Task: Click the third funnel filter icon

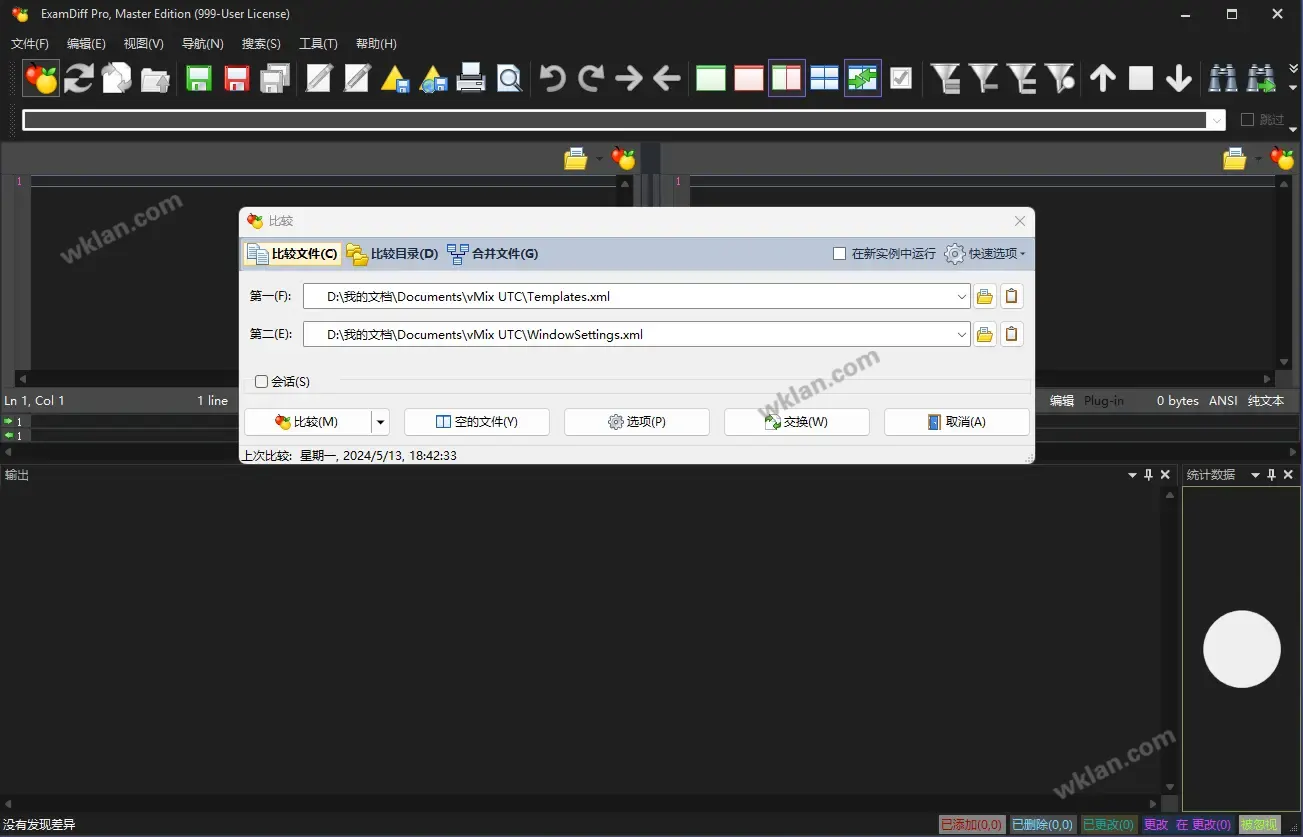Action: point(1021,78)
